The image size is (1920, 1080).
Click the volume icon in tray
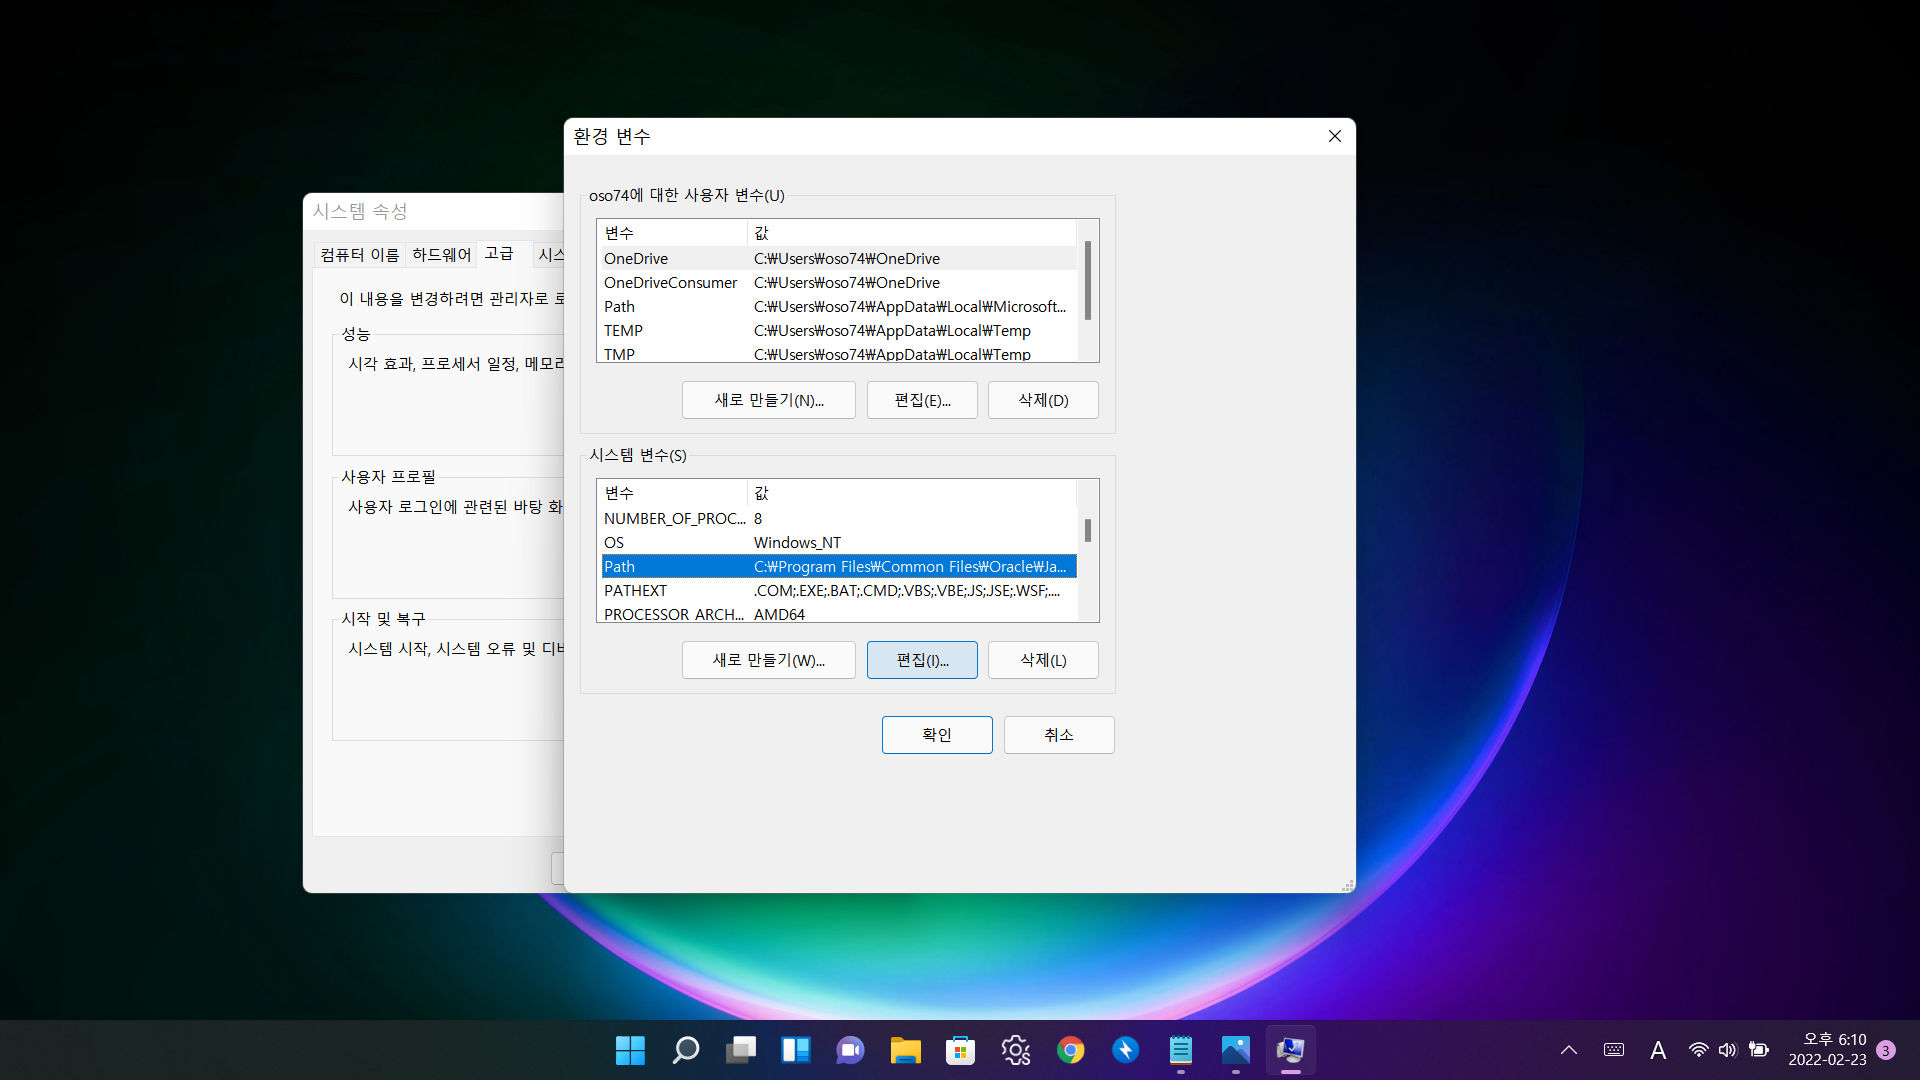pos(1728,1050)
